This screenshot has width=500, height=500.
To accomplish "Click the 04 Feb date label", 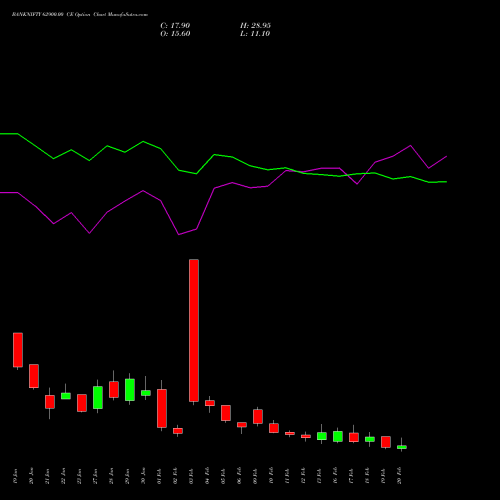I will coord(207,476).
